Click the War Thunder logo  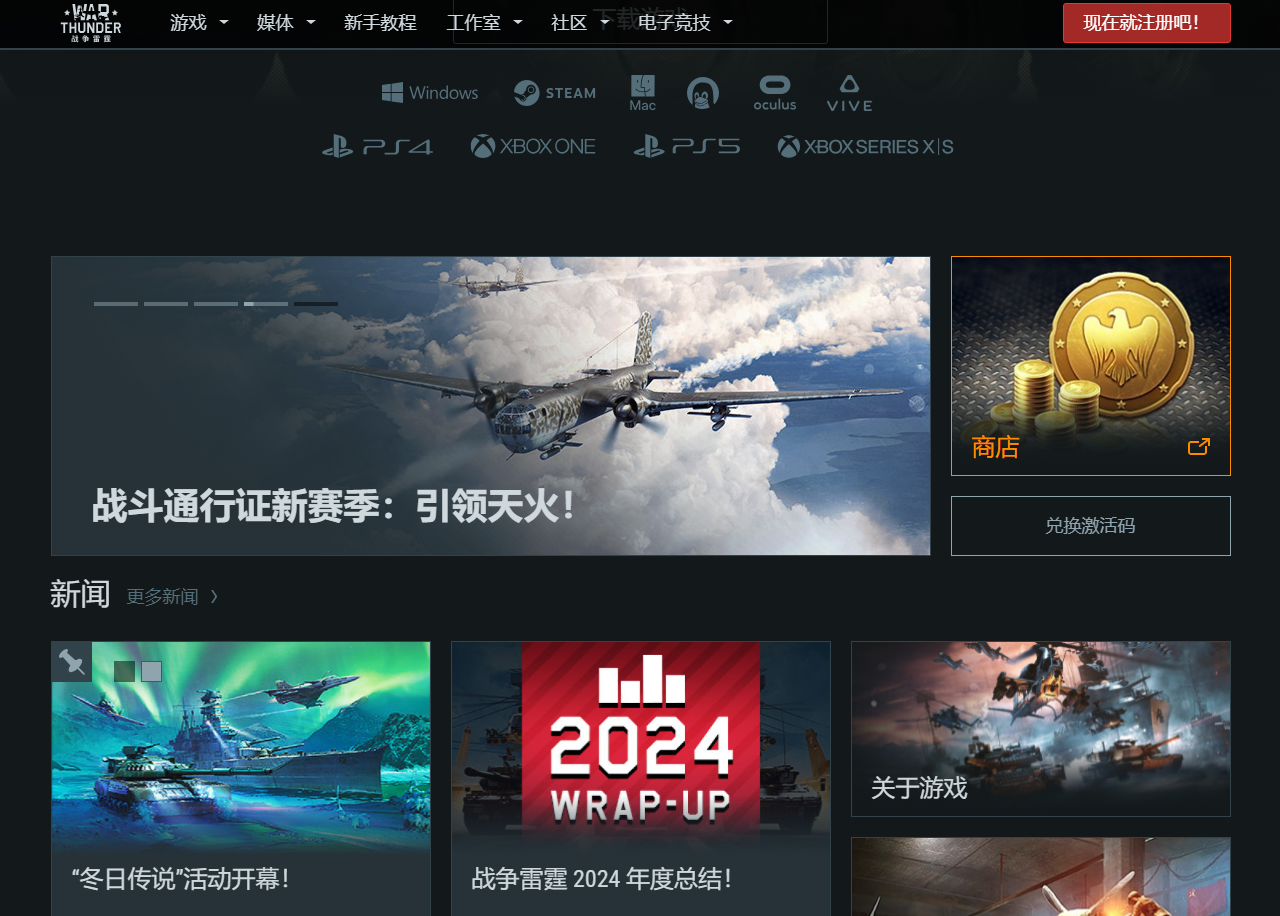click(91, 22)
